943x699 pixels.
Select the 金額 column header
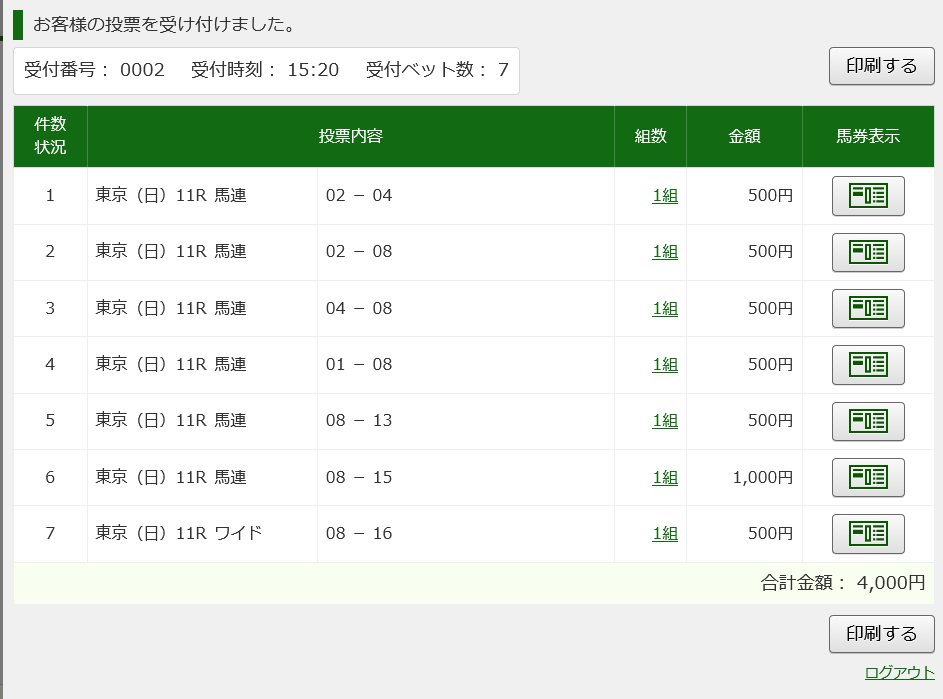click(744, 136)
